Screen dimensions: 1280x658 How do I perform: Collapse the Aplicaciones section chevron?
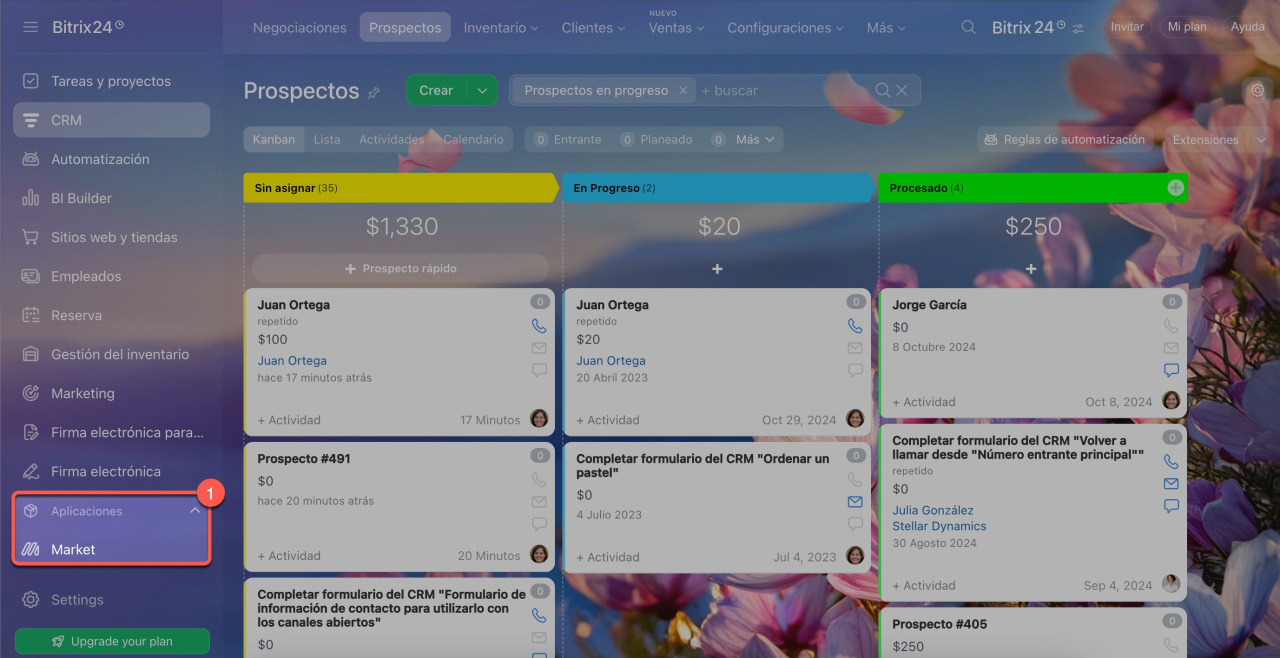[195, 511]
